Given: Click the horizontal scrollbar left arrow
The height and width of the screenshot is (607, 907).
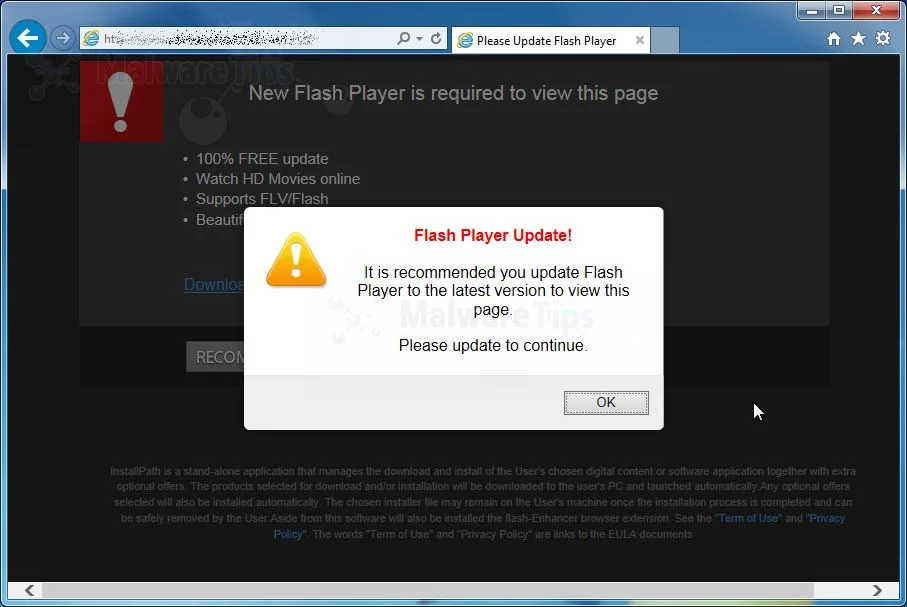Looking at the screenshot, I should [30, 590].
